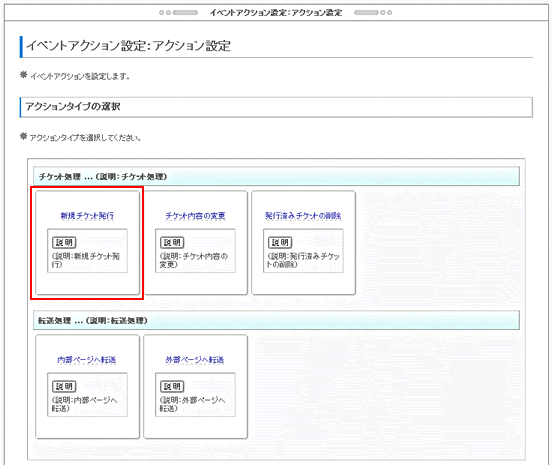Image resolution: width=552 pixels, height=465 pixels.
Task: Click the 説明 badge under 外部ページへ転送
Action: coord(172,386)
